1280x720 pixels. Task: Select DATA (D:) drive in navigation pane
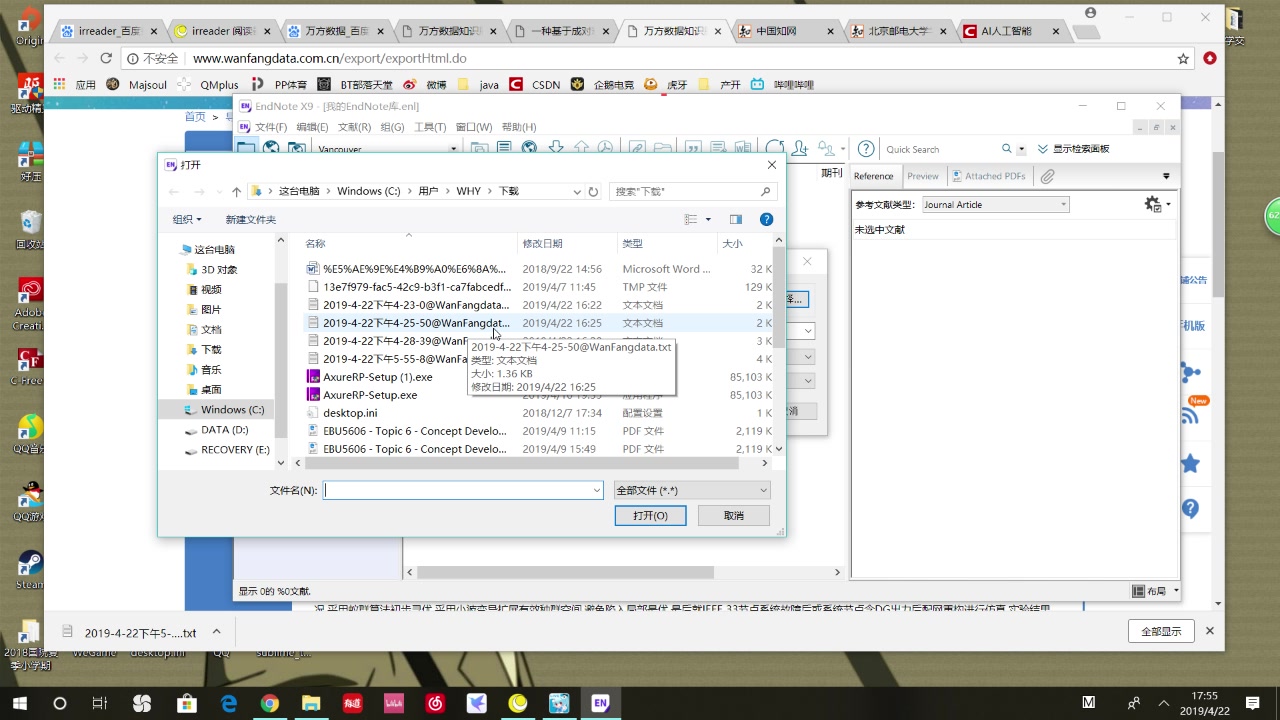[x=223, y=430]
